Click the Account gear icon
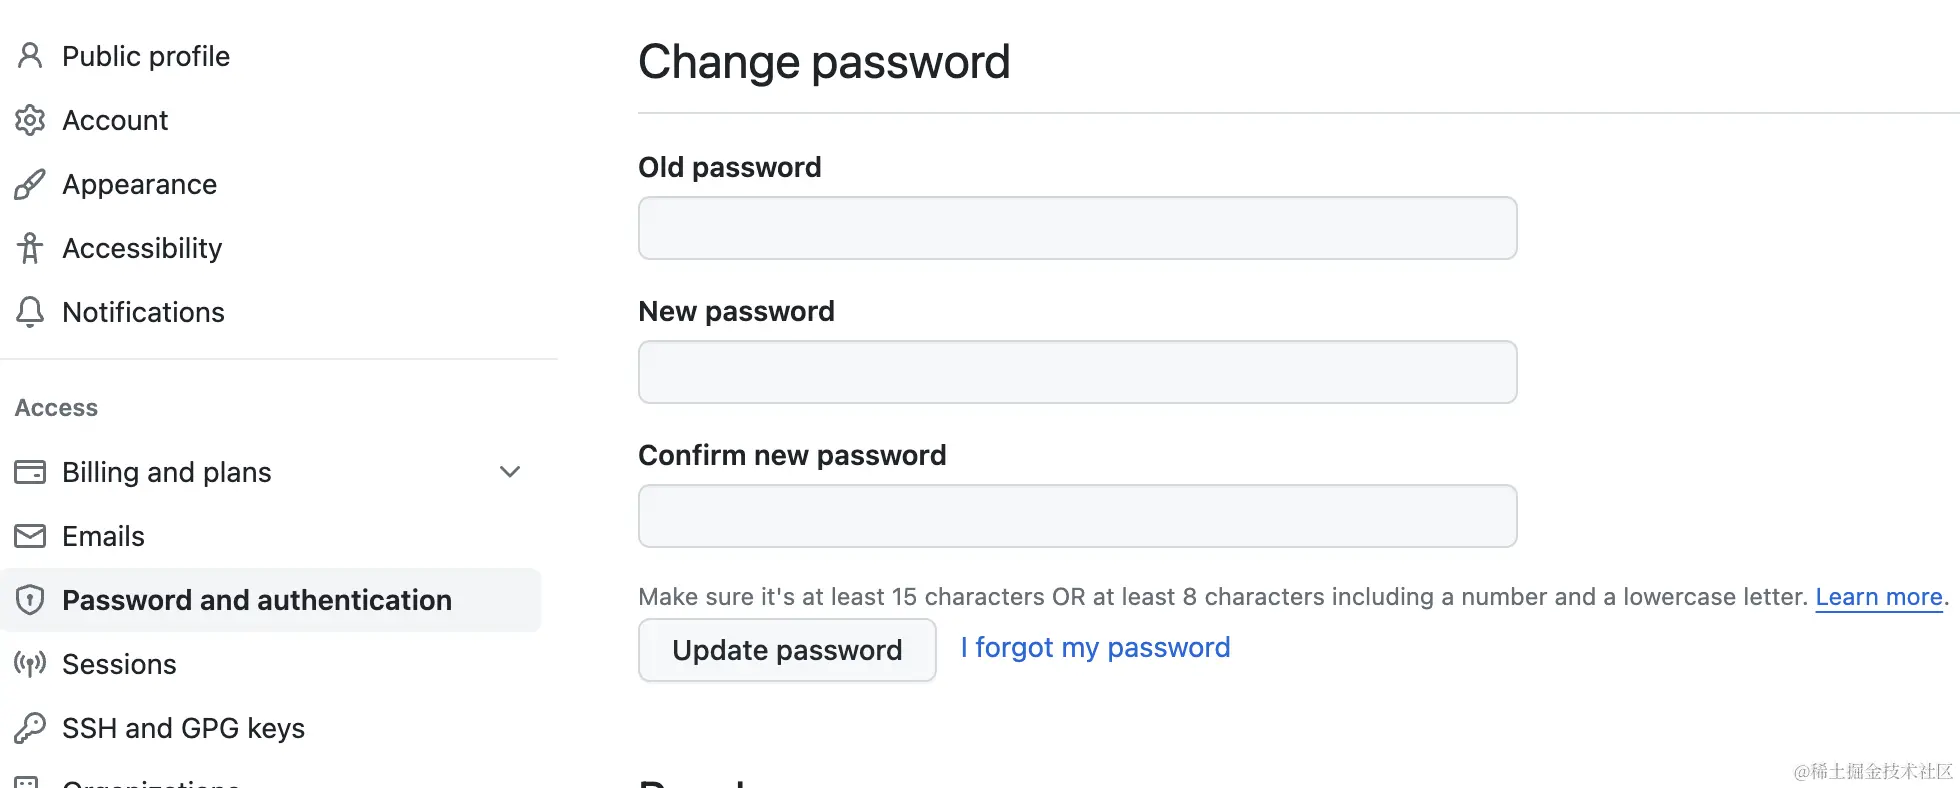This screenshot has width=1960, height=788. tap(30, 120)
